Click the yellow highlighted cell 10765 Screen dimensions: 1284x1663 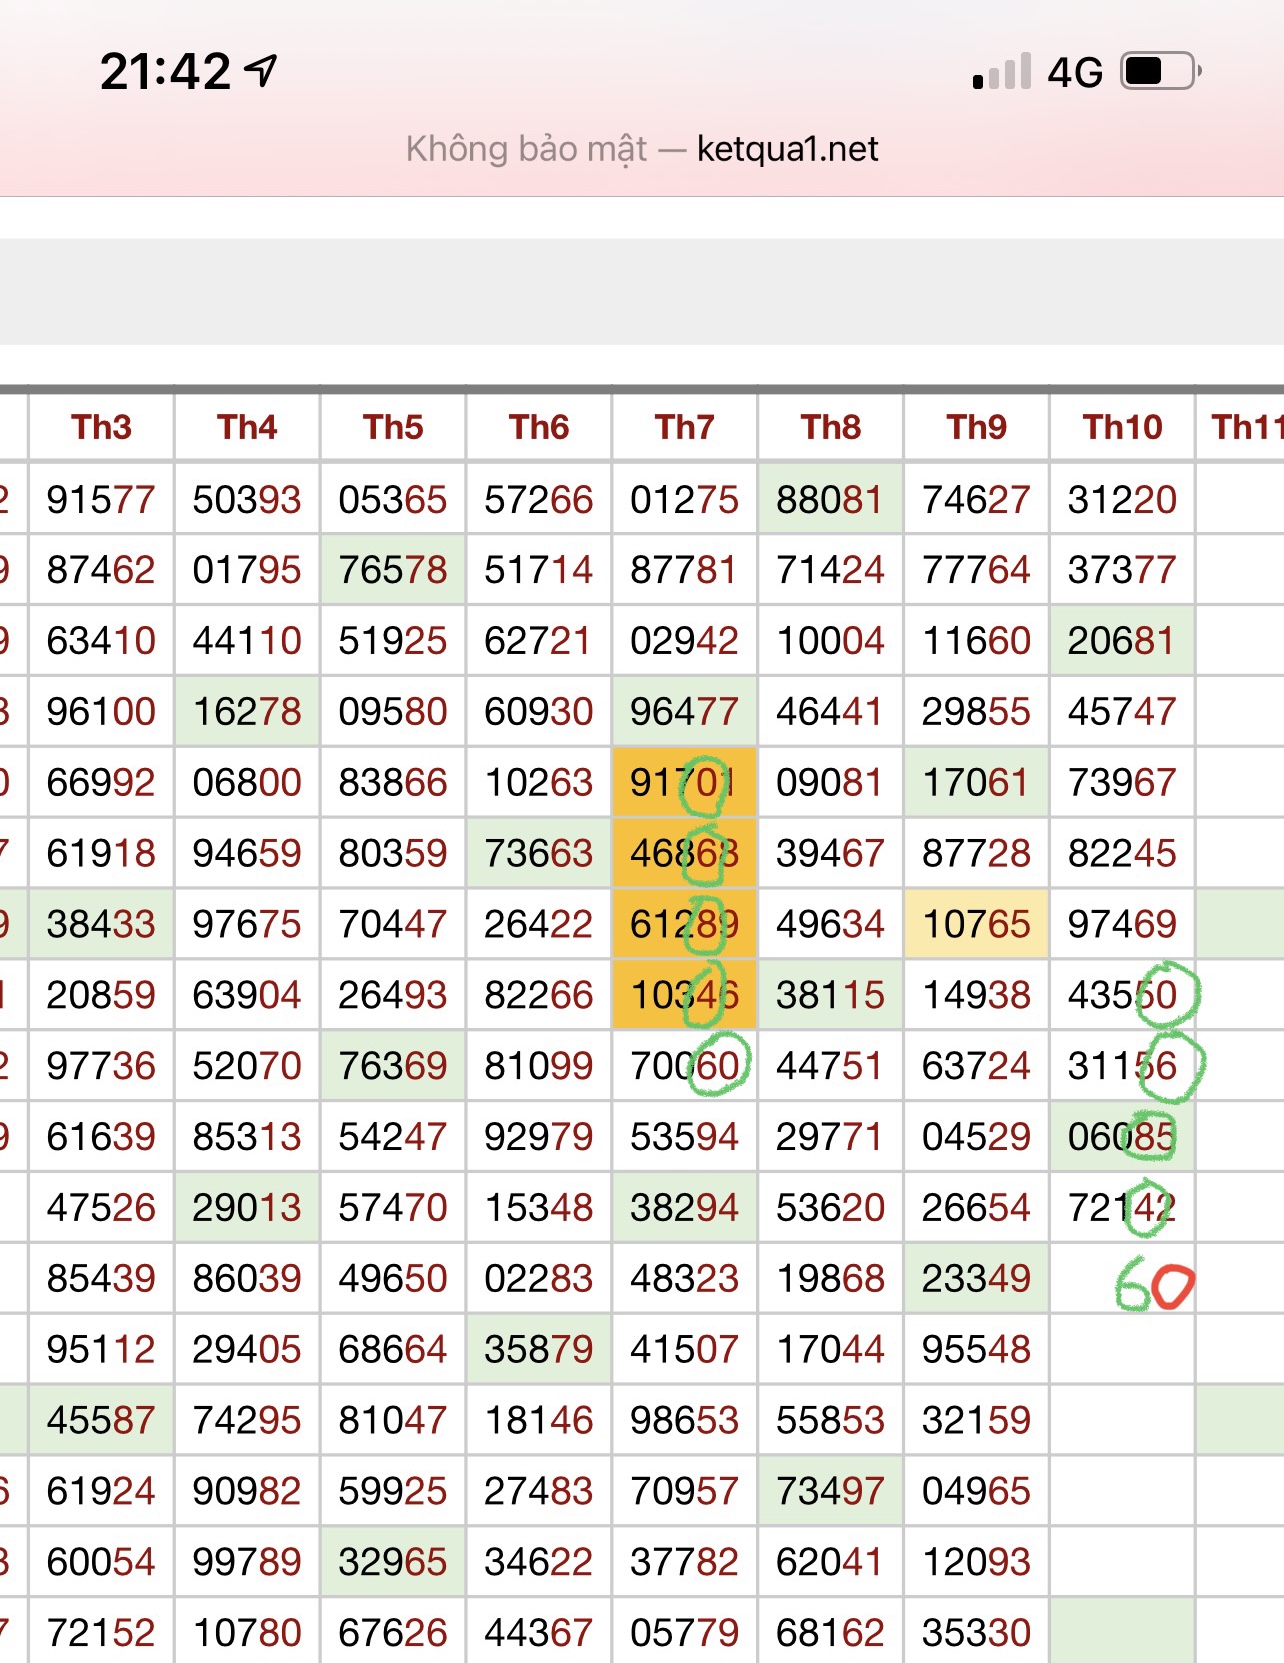click(x=976, y=924)
